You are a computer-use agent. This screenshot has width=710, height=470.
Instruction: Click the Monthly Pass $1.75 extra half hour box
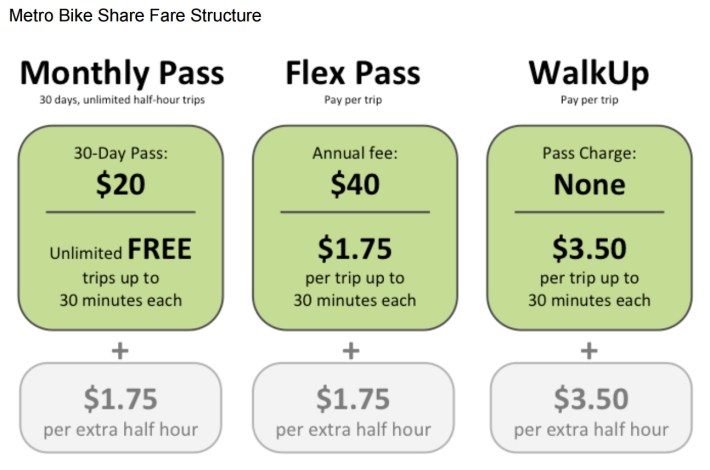click(x=120, y=408)
